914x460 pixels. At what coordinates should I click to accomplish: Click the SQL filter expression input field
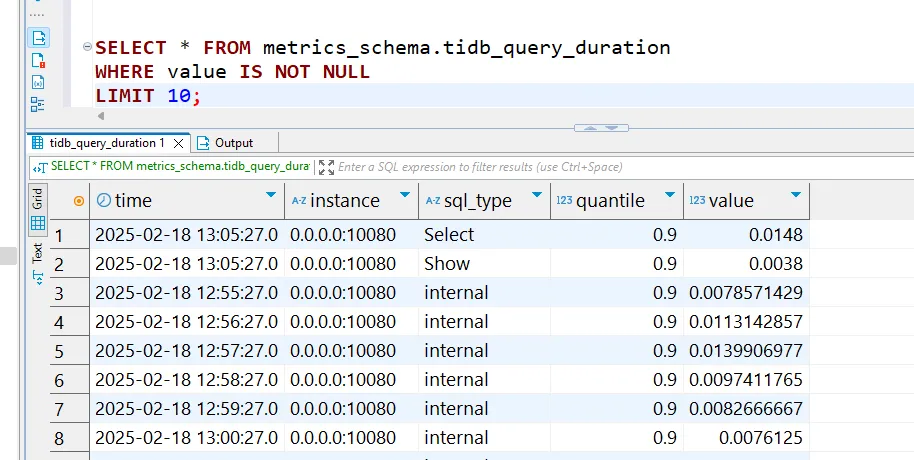480,167
